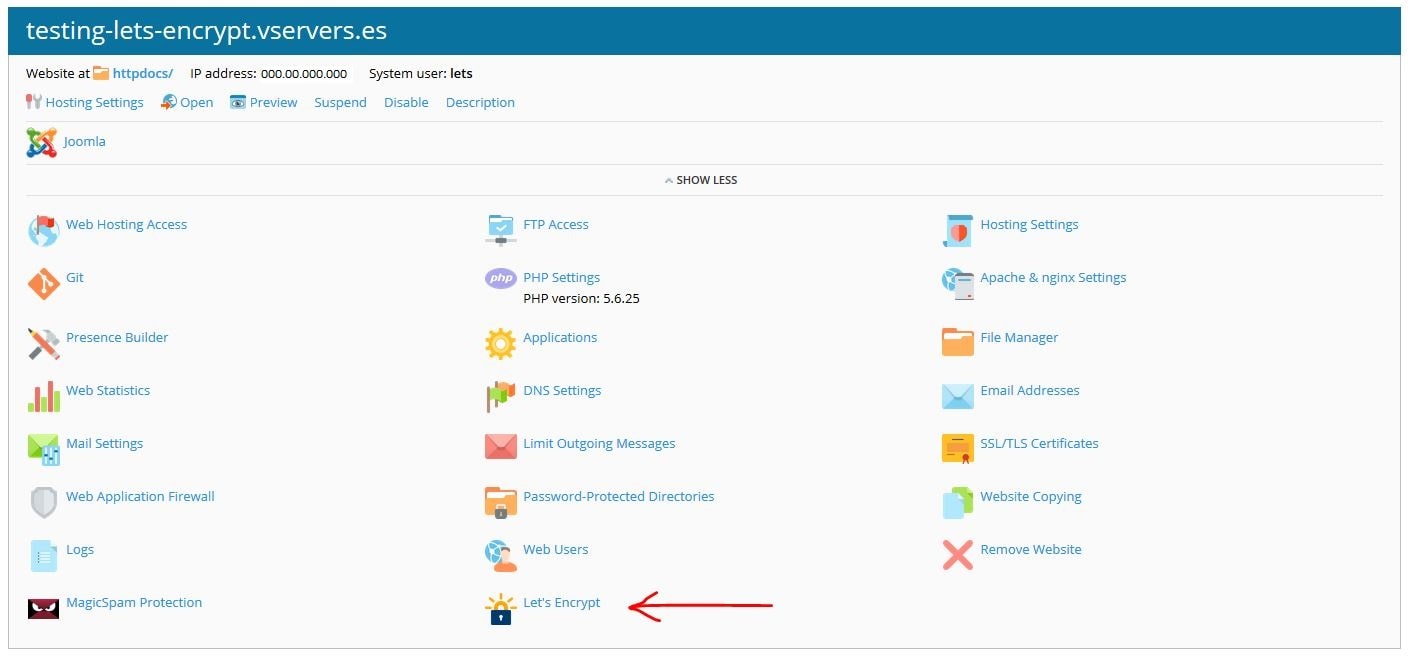Click the Web Application Firewall shield icon
This screenshot has height=662, width=1411.
pyautogui.click(x=43, y=502)
